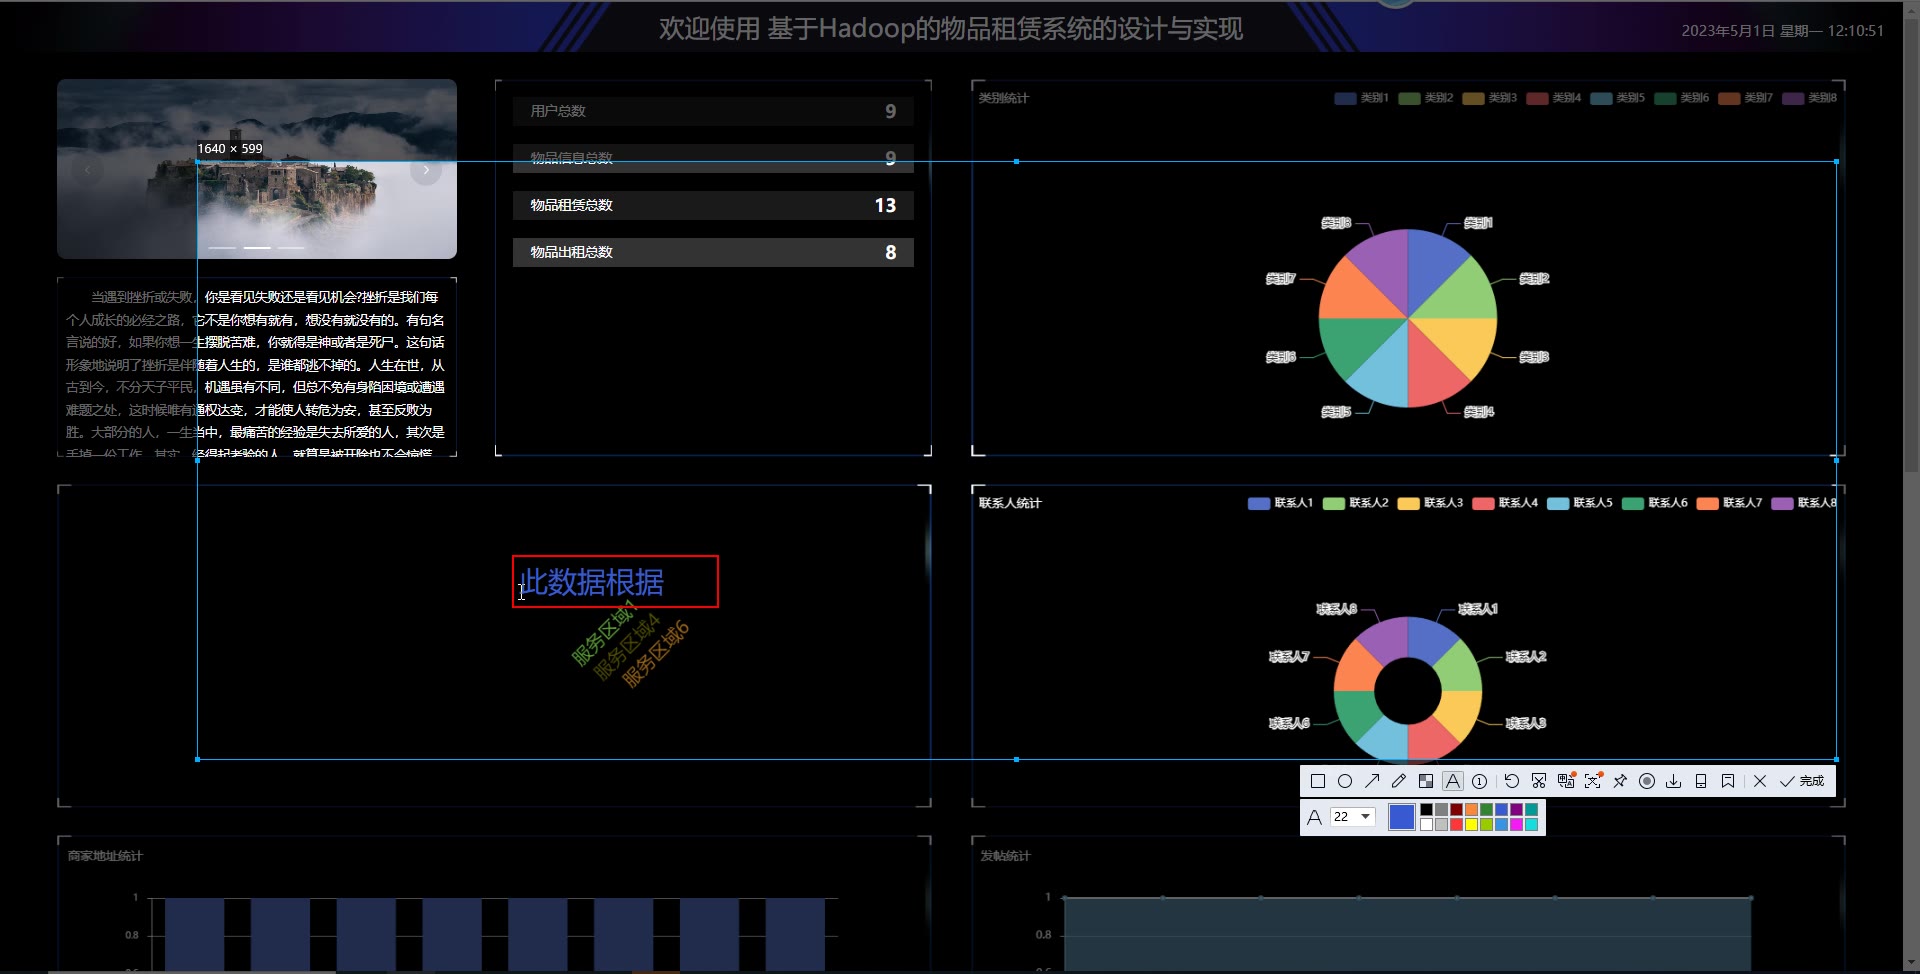Show next carousel image arrow

point(426,170)
